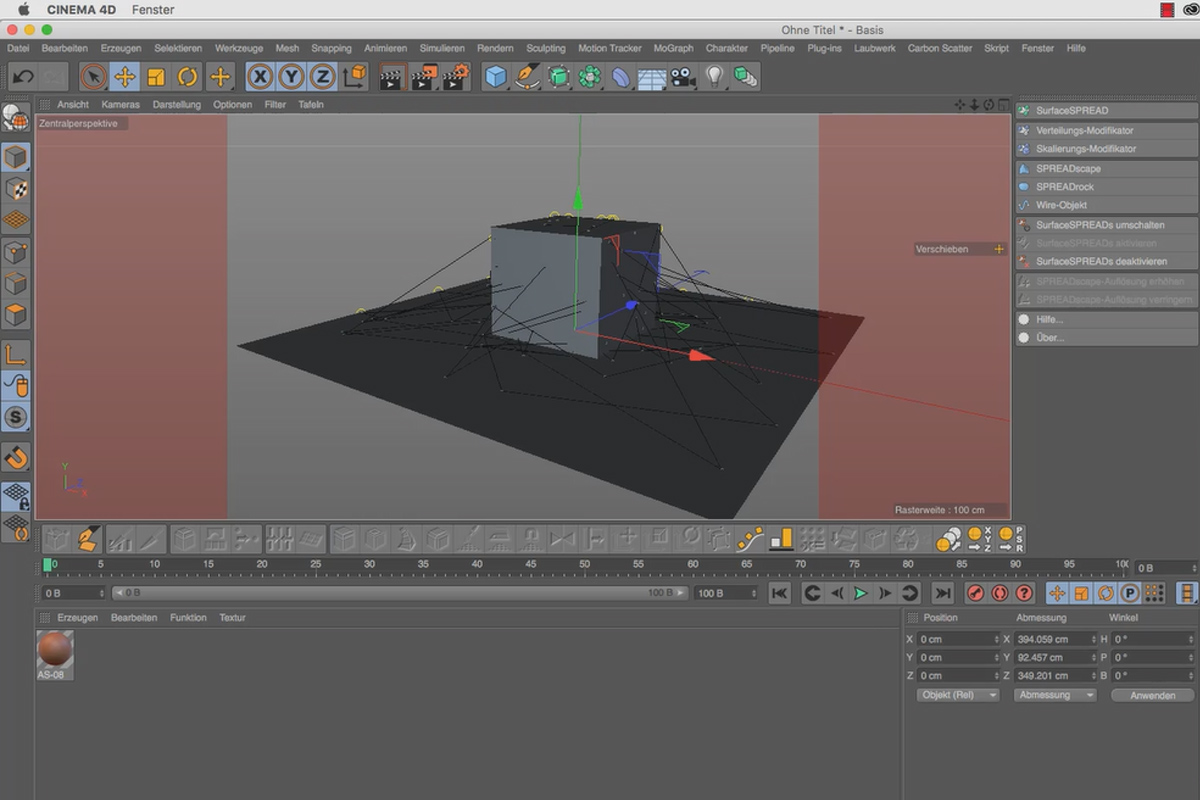Viewport: 1200px width, 800px height.
Task: Open the MoGraph menu
Action: click(x=673, y=48)
